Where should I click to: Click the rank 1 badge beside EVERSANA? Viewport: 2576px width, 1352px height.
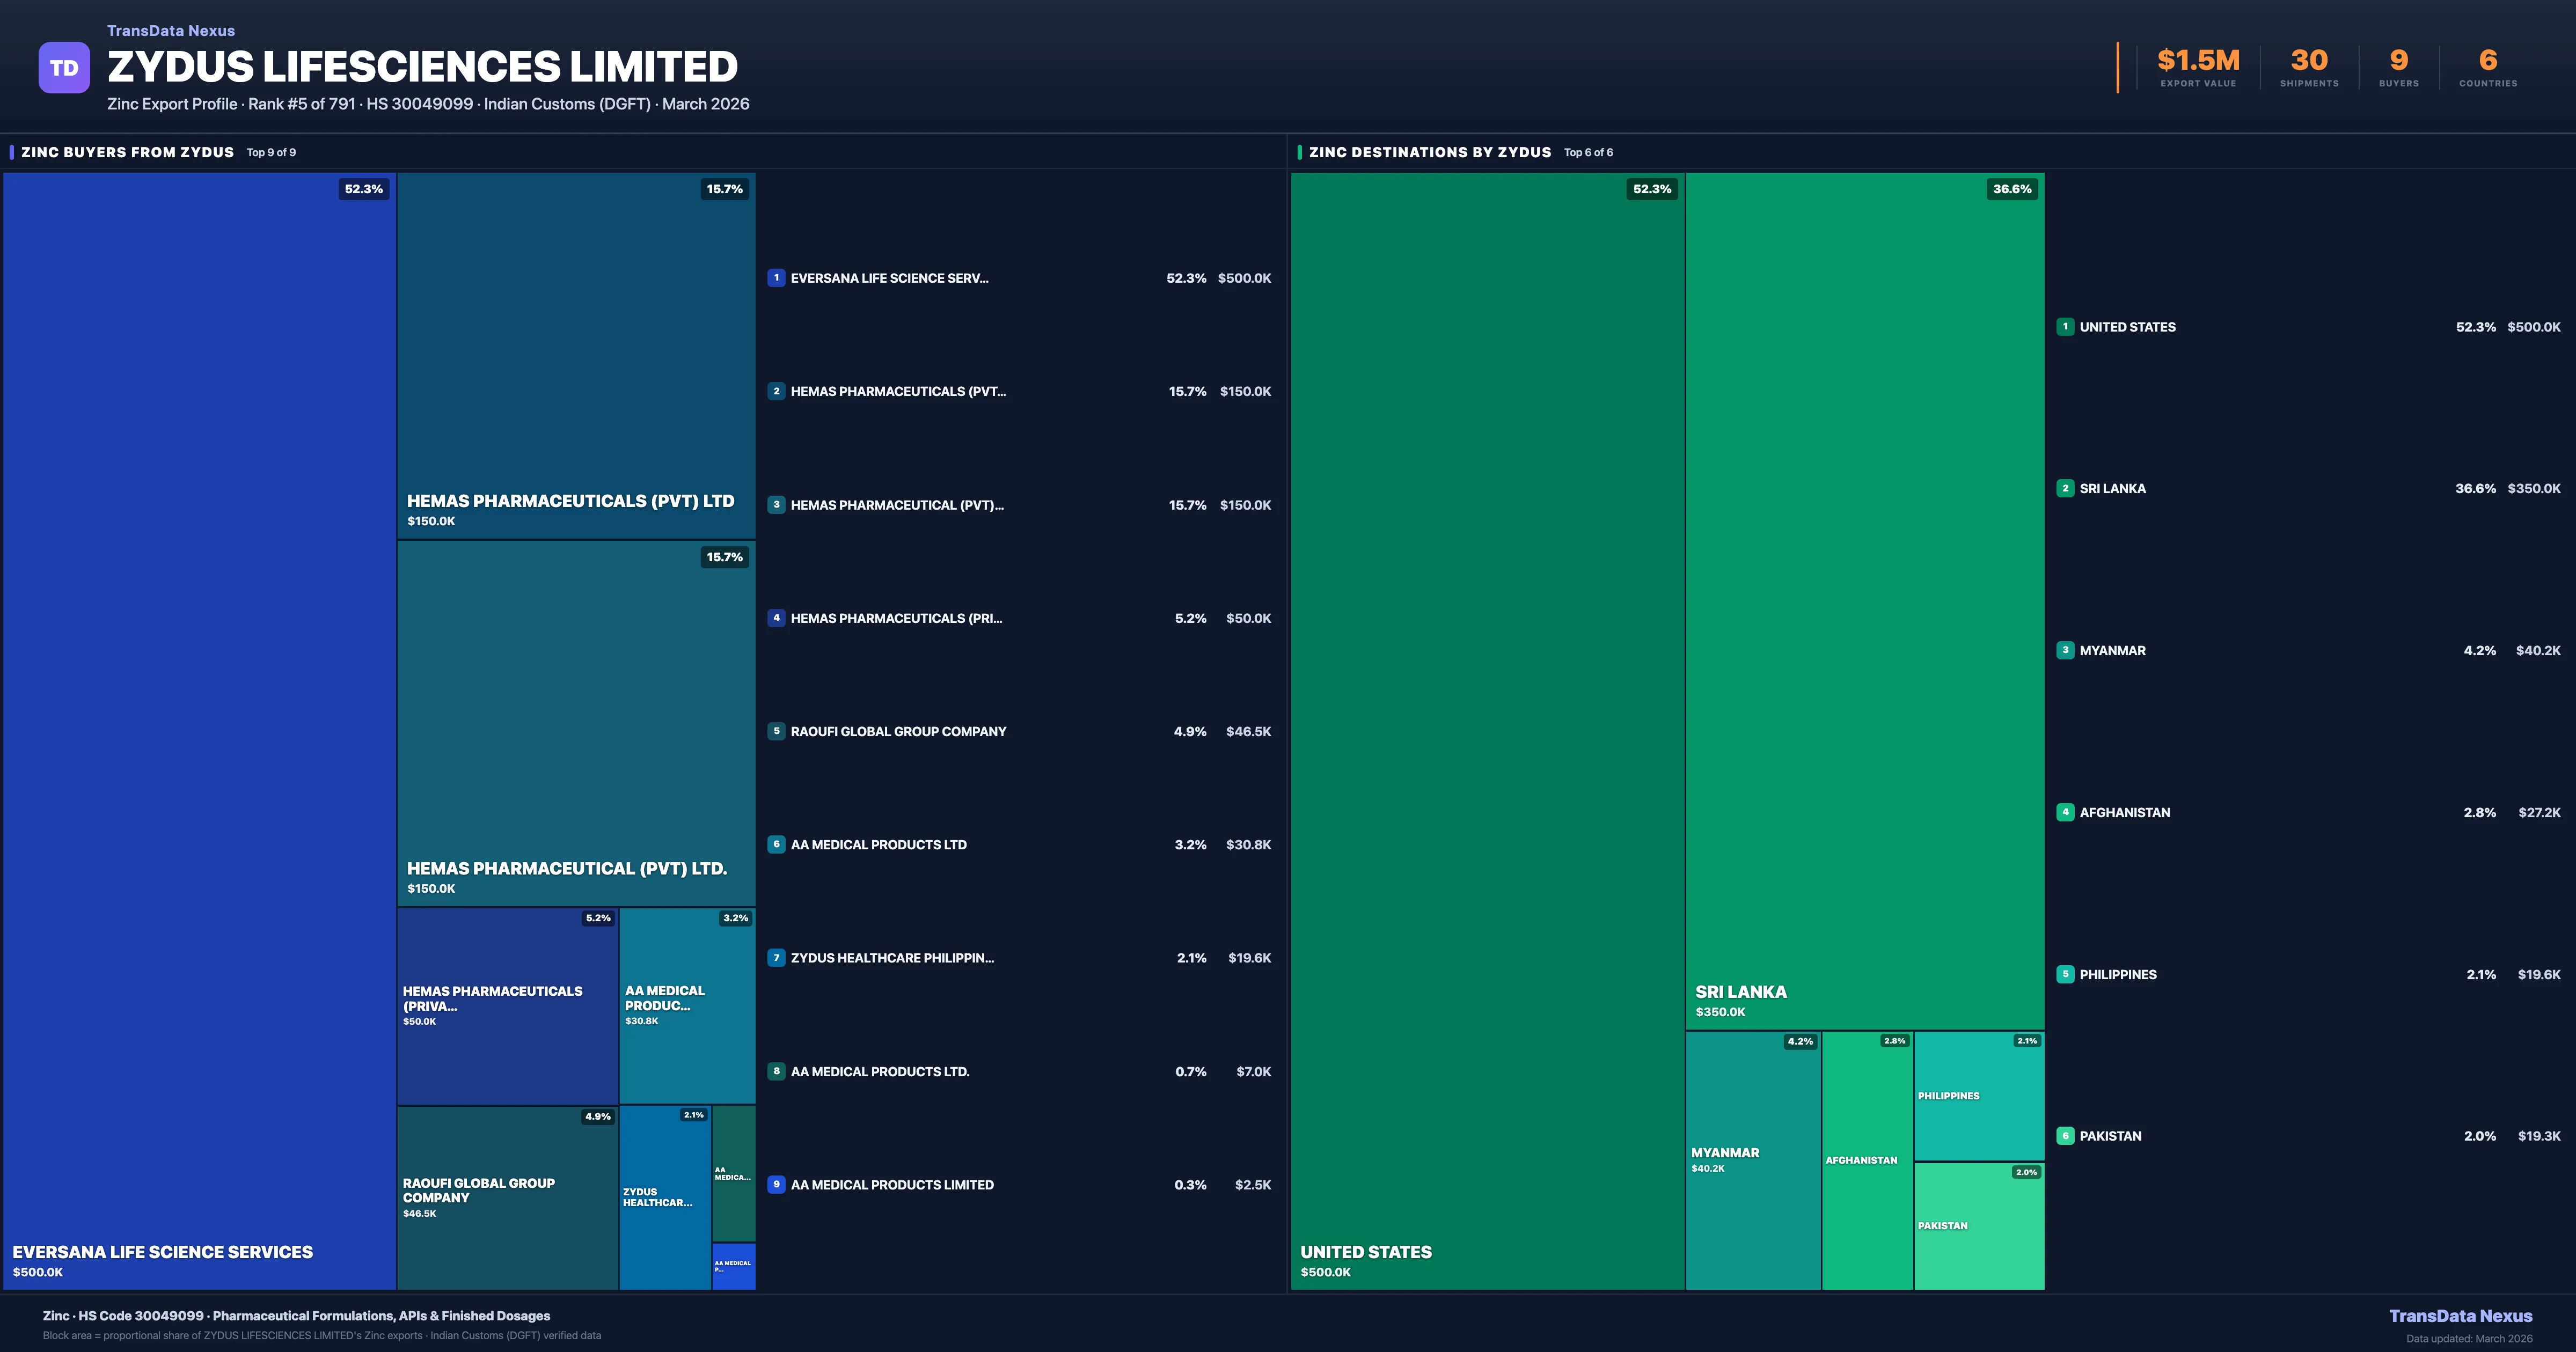(776, 278)
